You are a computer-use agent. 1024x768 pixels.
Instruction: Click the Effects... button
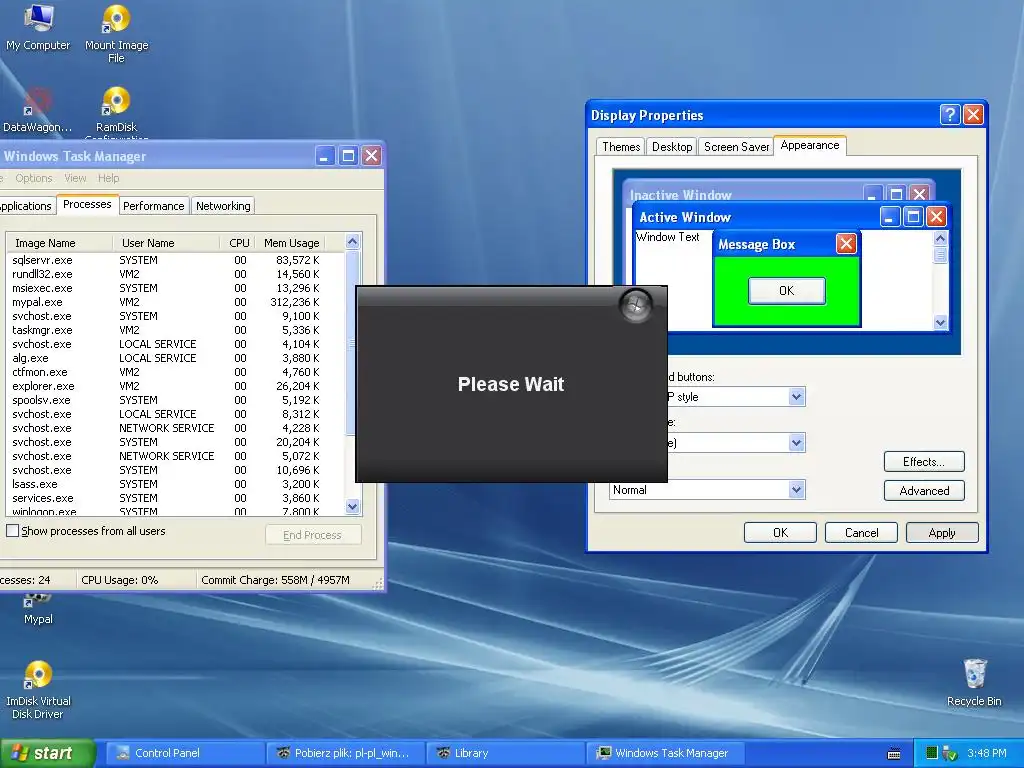[x=923, y=462]
